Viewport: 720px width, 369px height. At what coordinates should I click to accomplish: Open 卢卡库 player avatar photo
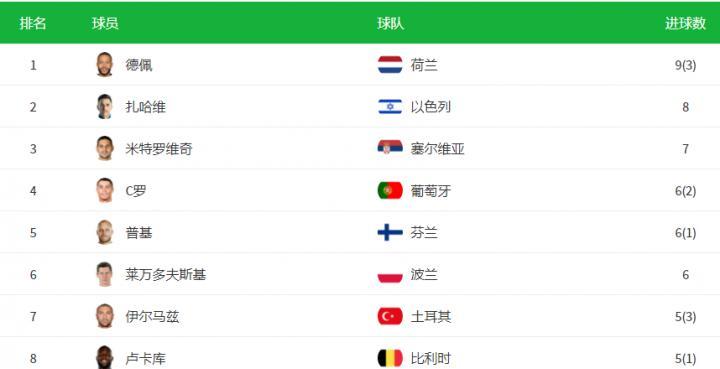[105, 357]
